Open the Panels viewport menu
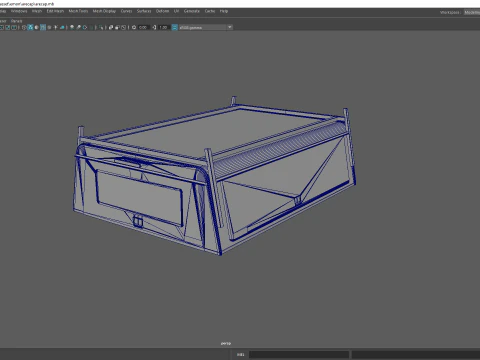Viewport: 480px width, 360px height. pyautogui.click(x=16, y=21)
